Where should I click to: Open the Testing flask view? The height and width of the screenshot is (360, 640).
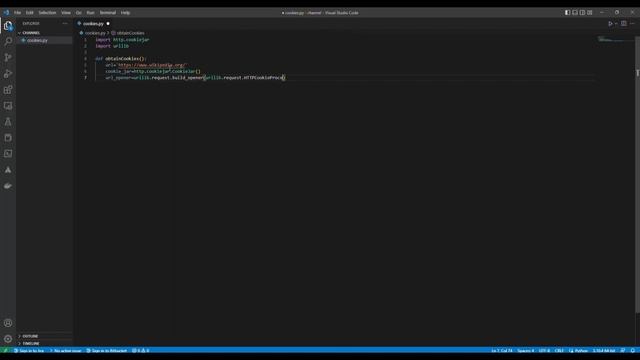[x=8, y=122]
